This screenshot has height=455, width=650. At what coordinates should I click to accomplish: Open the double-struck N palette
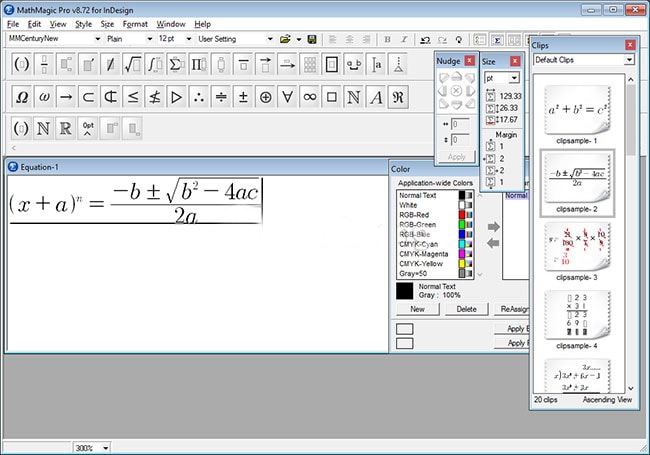(354, 97)
